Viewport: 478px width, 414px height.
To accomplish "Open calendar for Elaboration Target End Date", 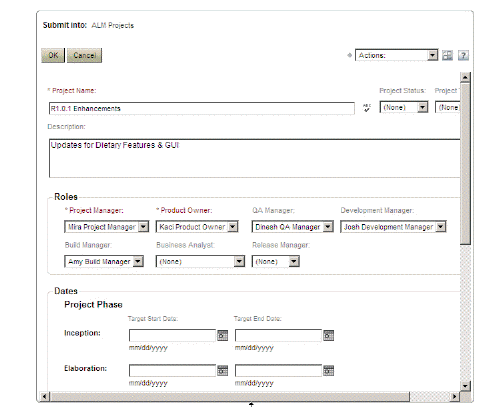I will [328, 371].
